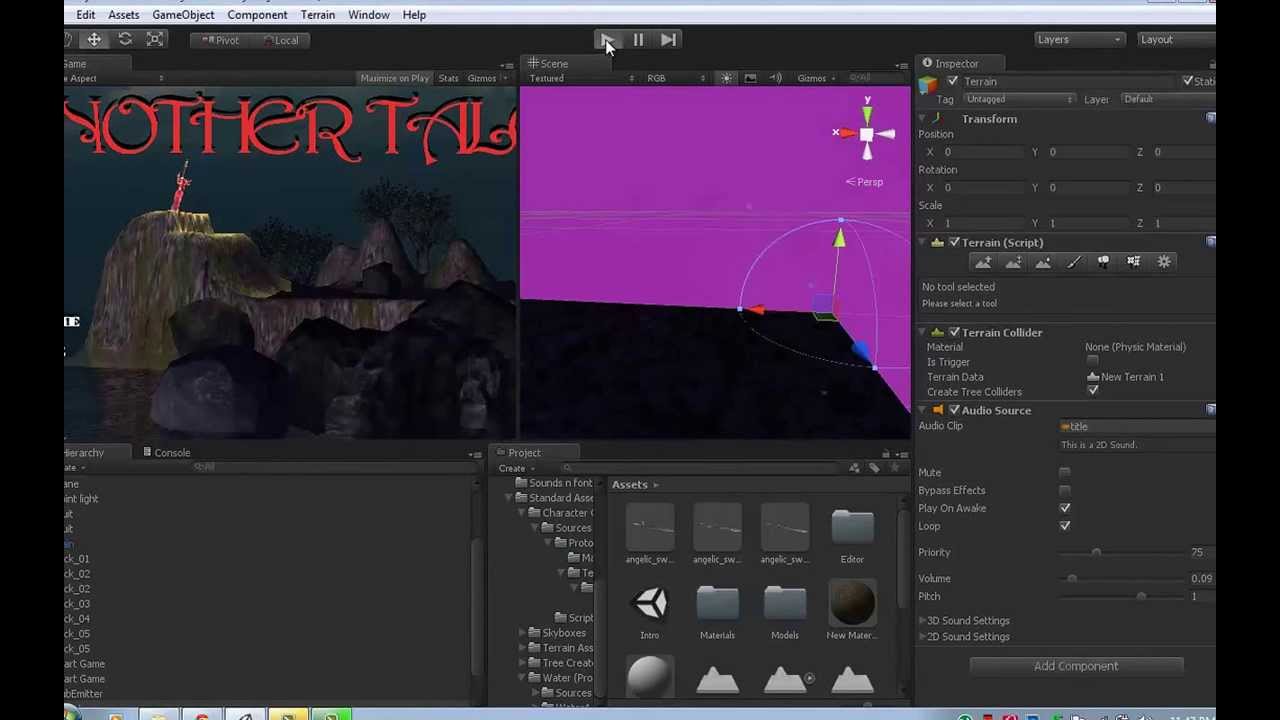Open the Layout dropdown in toolbar
1280x720 pixels.
[x=1176, y=40]
